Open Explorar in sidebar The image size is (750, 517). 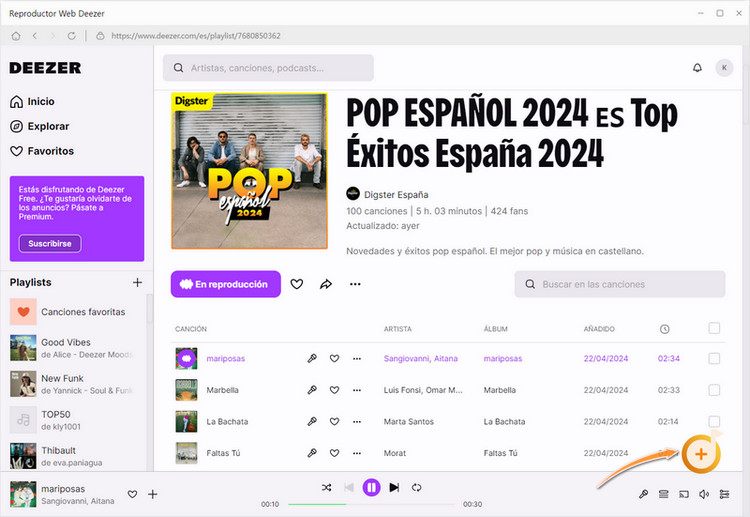(39, 126)
